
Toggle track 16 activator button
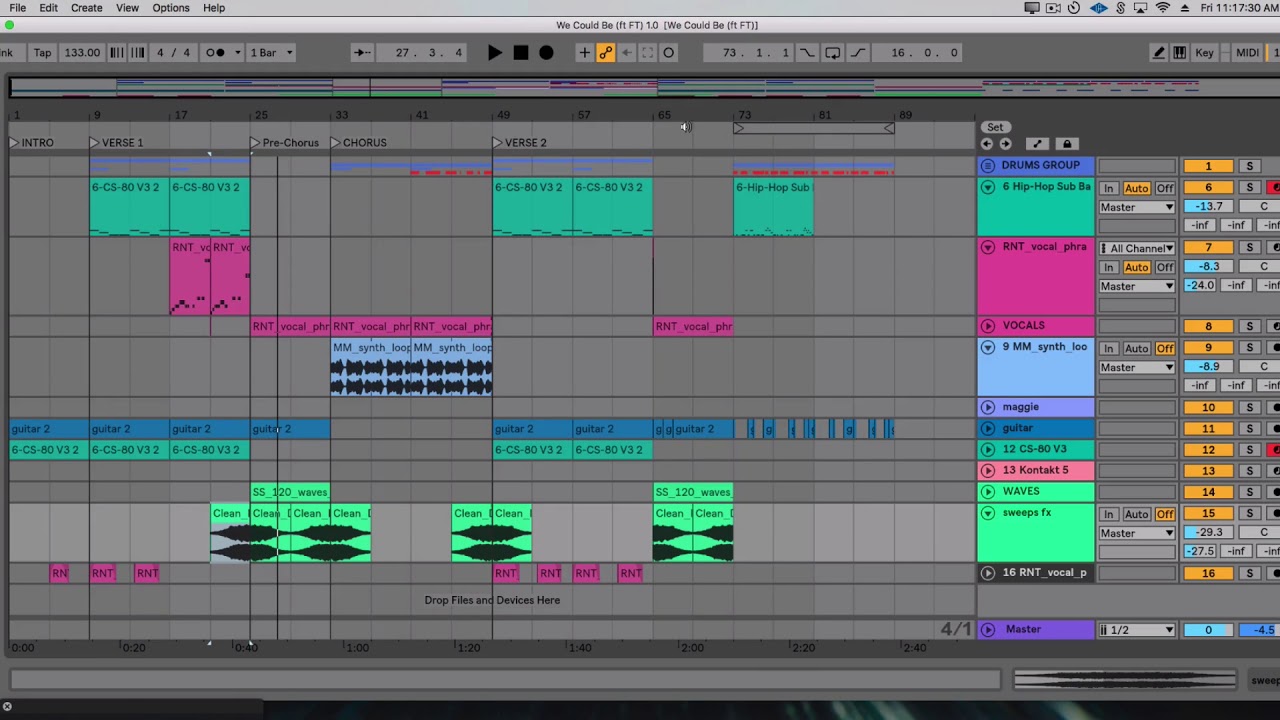click(x=1208, y=573)
